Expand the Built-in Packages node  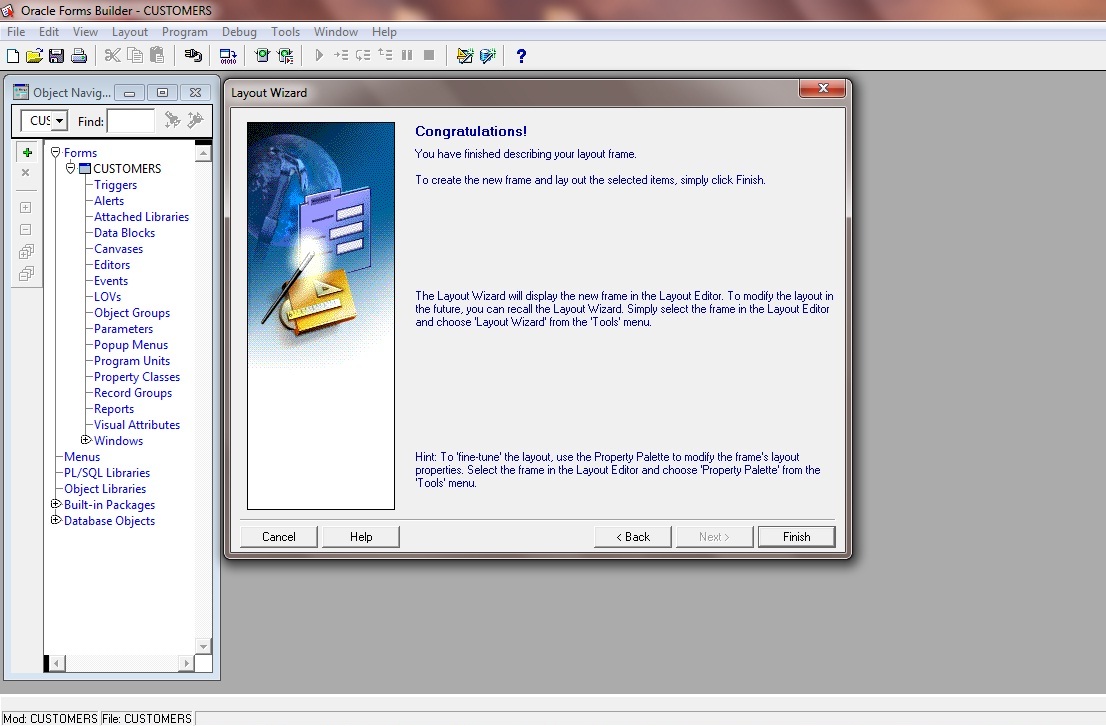[x=56, y=505]
